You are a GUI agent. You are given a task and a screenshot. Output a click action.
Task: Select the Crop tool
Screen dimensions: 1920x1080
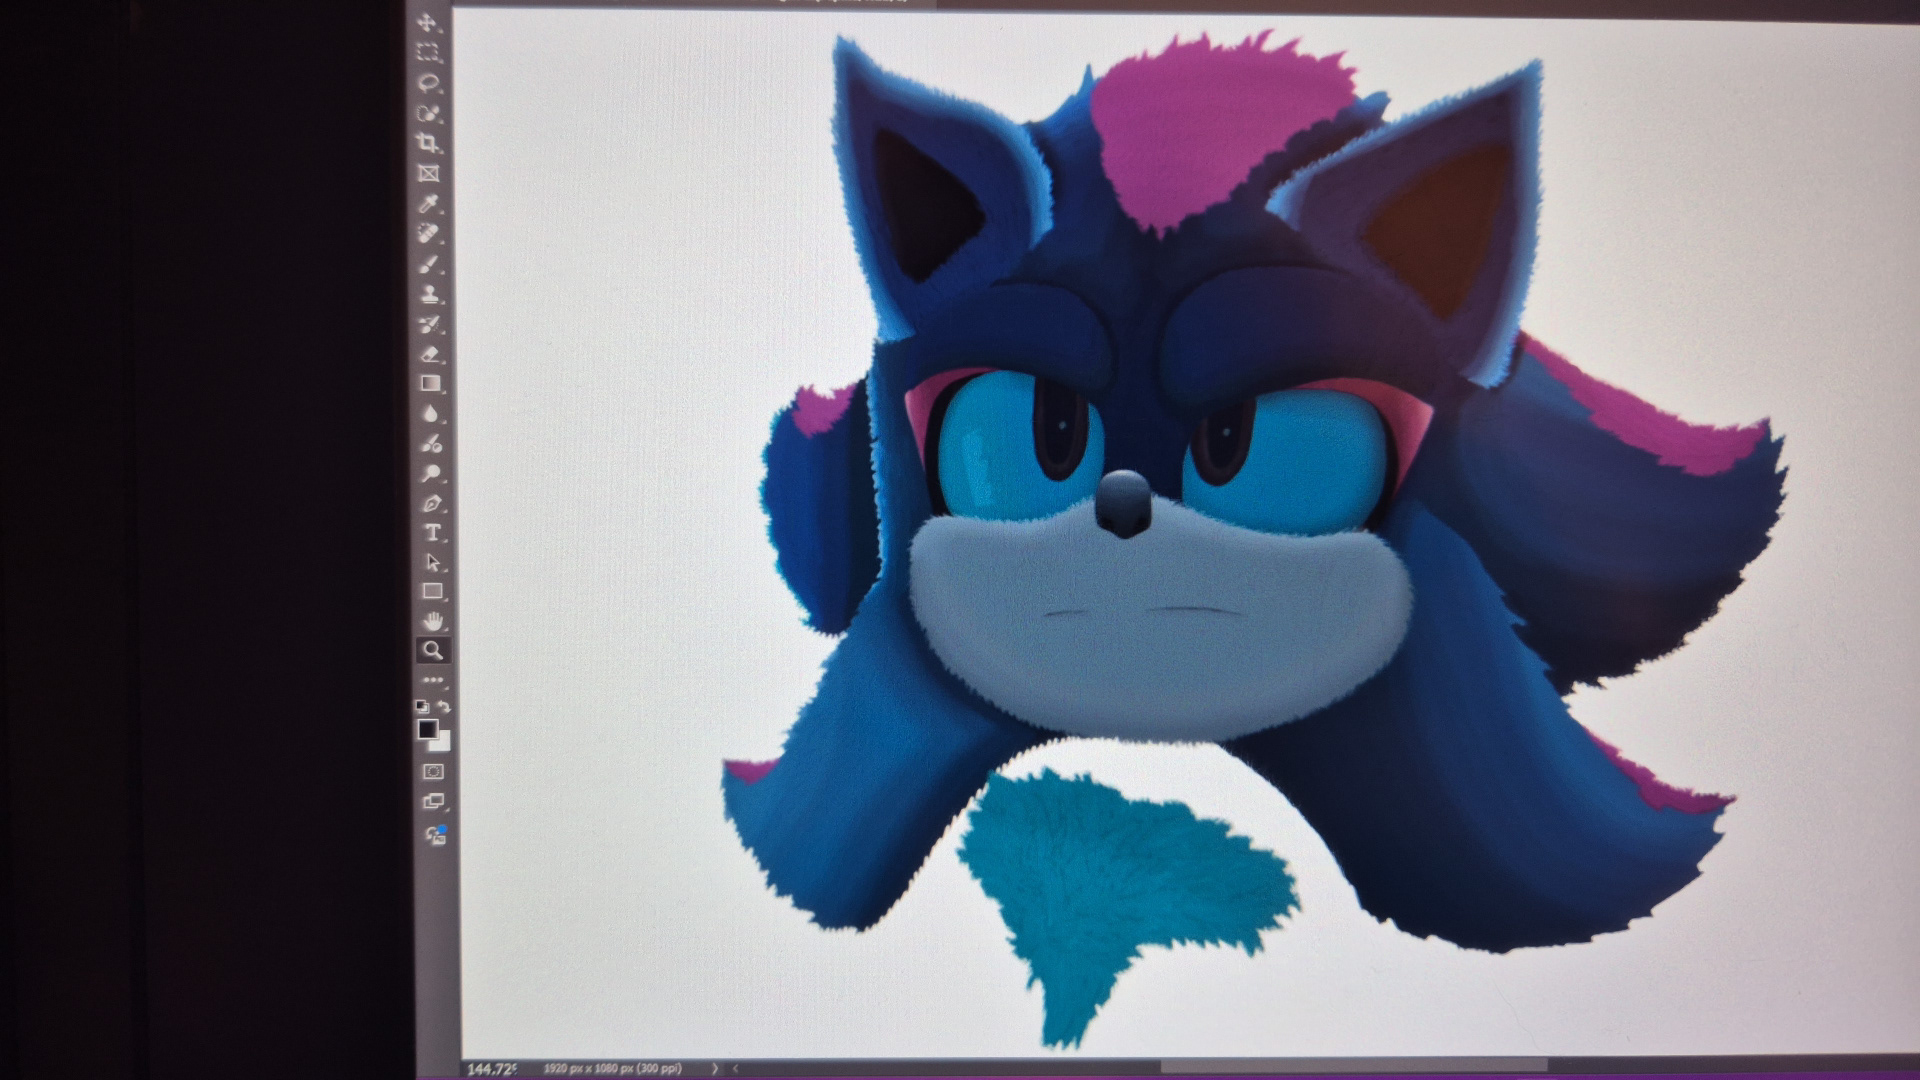(x=428, y=143)
